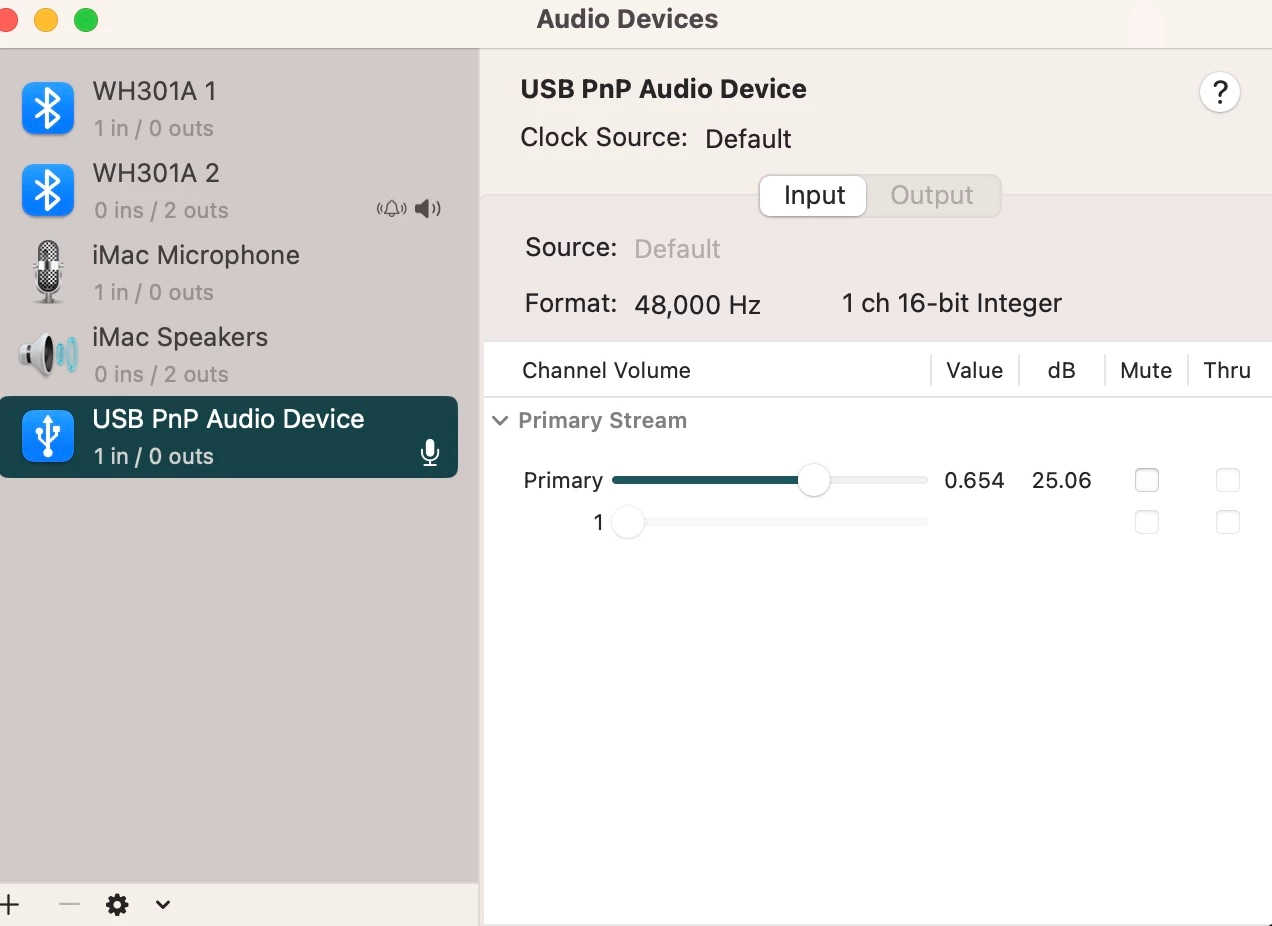
Task: Remove device with the minus button
Action: coord(69,905)
